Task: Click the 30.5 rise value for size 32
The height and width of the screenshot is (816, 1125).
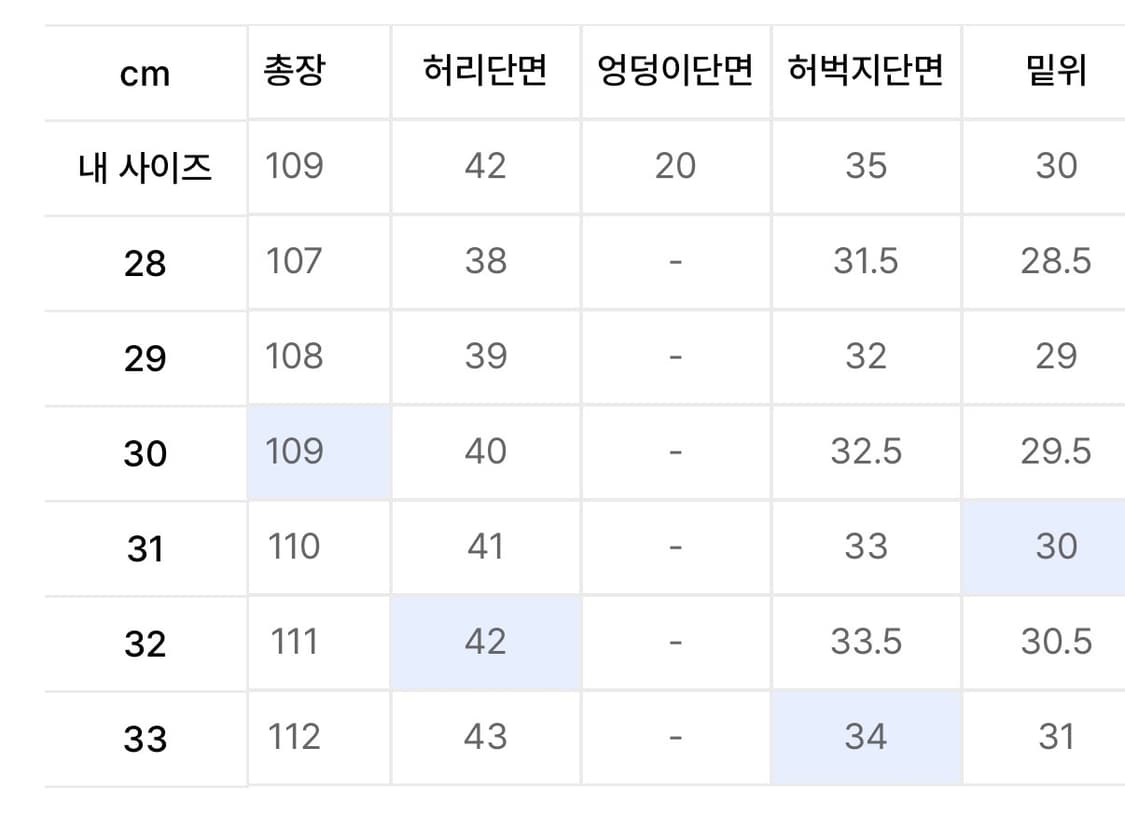Action: [1056, 641]
